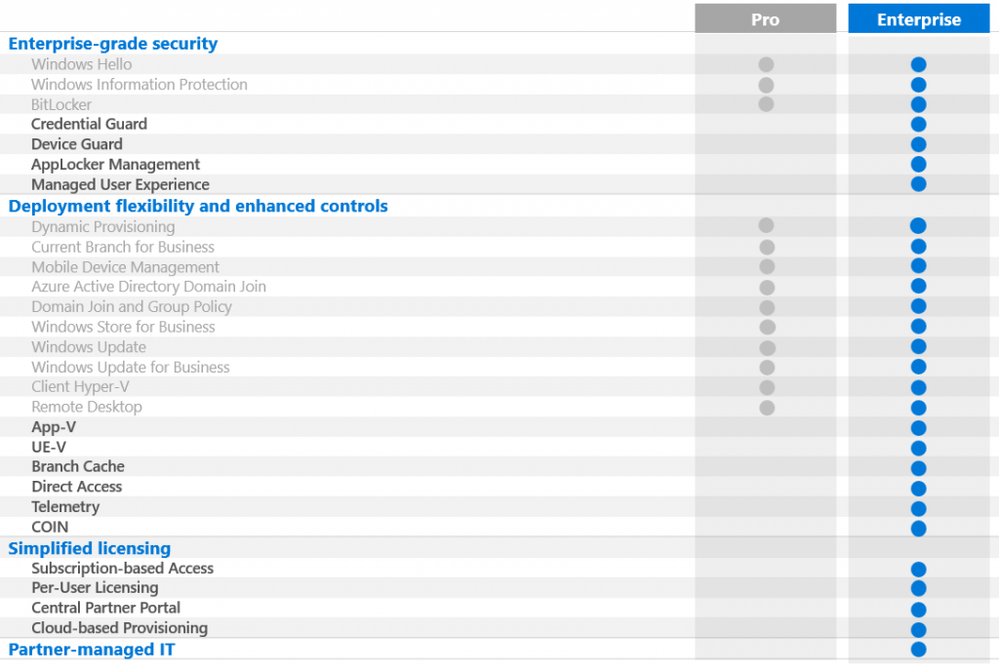Click the Azure Active Directory Domain Join label
Viewport: 999px width, 668px height.
pos(149,287)
